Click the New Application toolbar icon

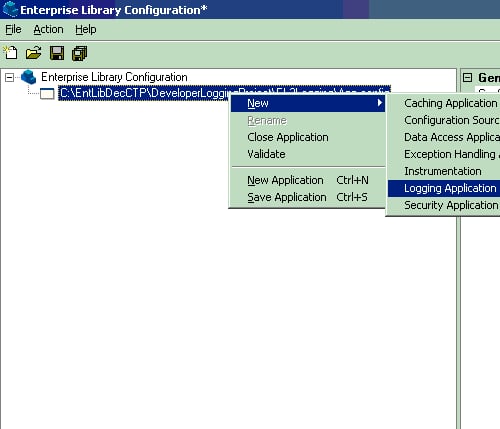point(10,53)
